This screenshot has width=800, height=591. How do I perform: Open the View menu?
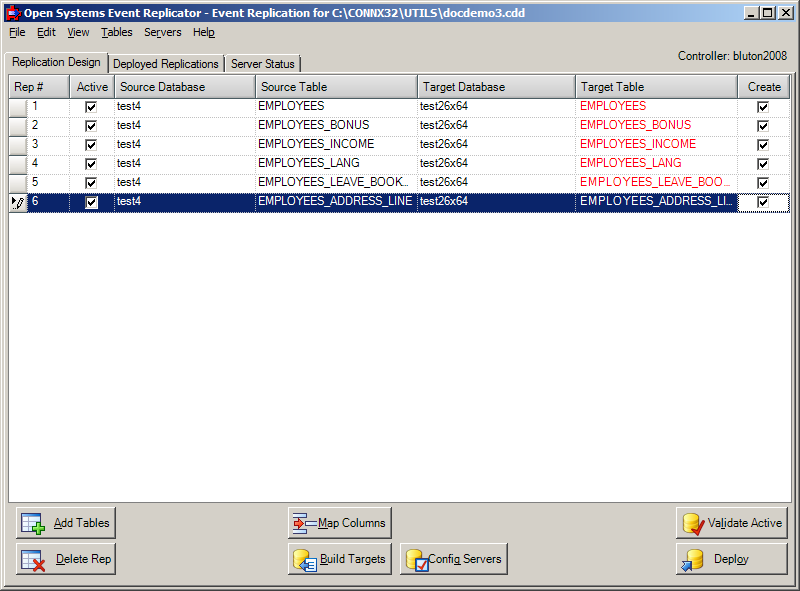pos(77,32)
